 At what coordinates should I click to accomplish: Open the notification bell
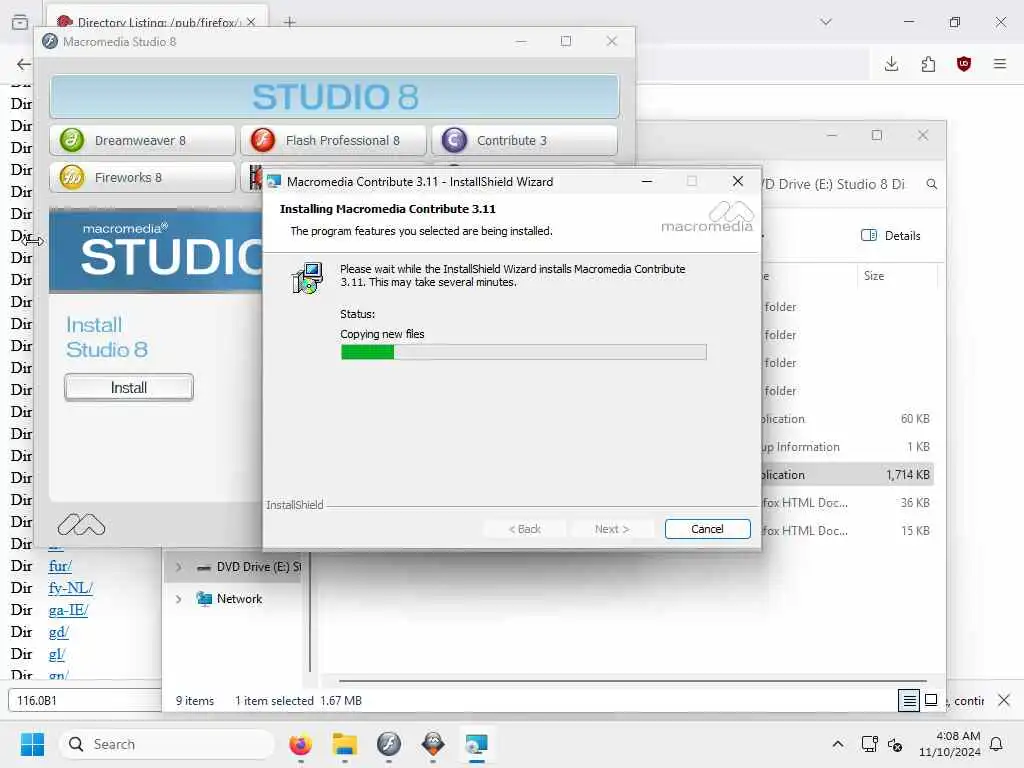pos(997,744)
